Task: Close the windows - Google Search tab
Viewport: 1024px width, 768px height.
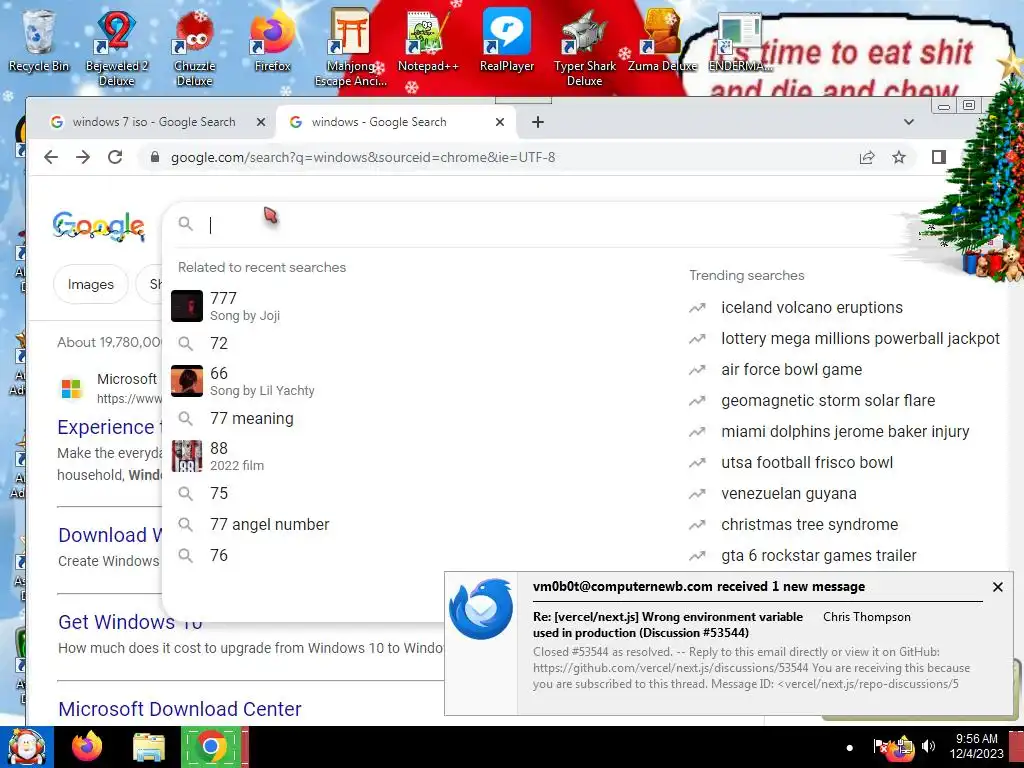Action: (x=500, y=122)
